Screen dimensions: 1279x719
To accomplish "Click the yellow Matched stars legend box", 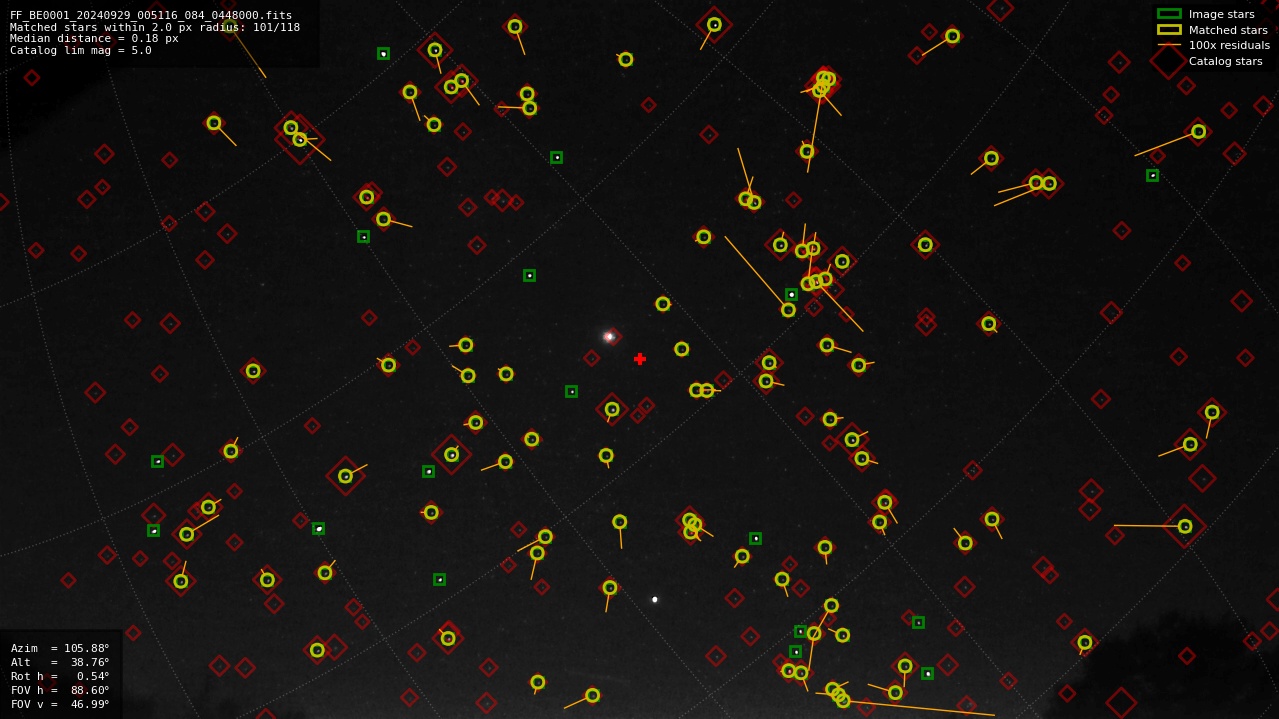I will [x=1169, y=30].
